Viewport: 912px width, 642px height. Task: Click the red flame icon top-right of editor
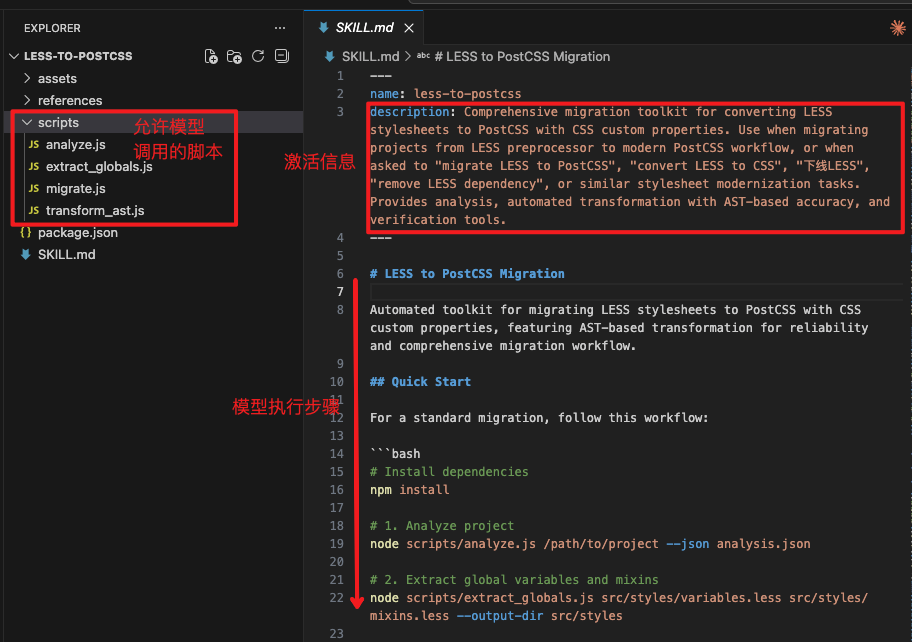tap(897, 29)
